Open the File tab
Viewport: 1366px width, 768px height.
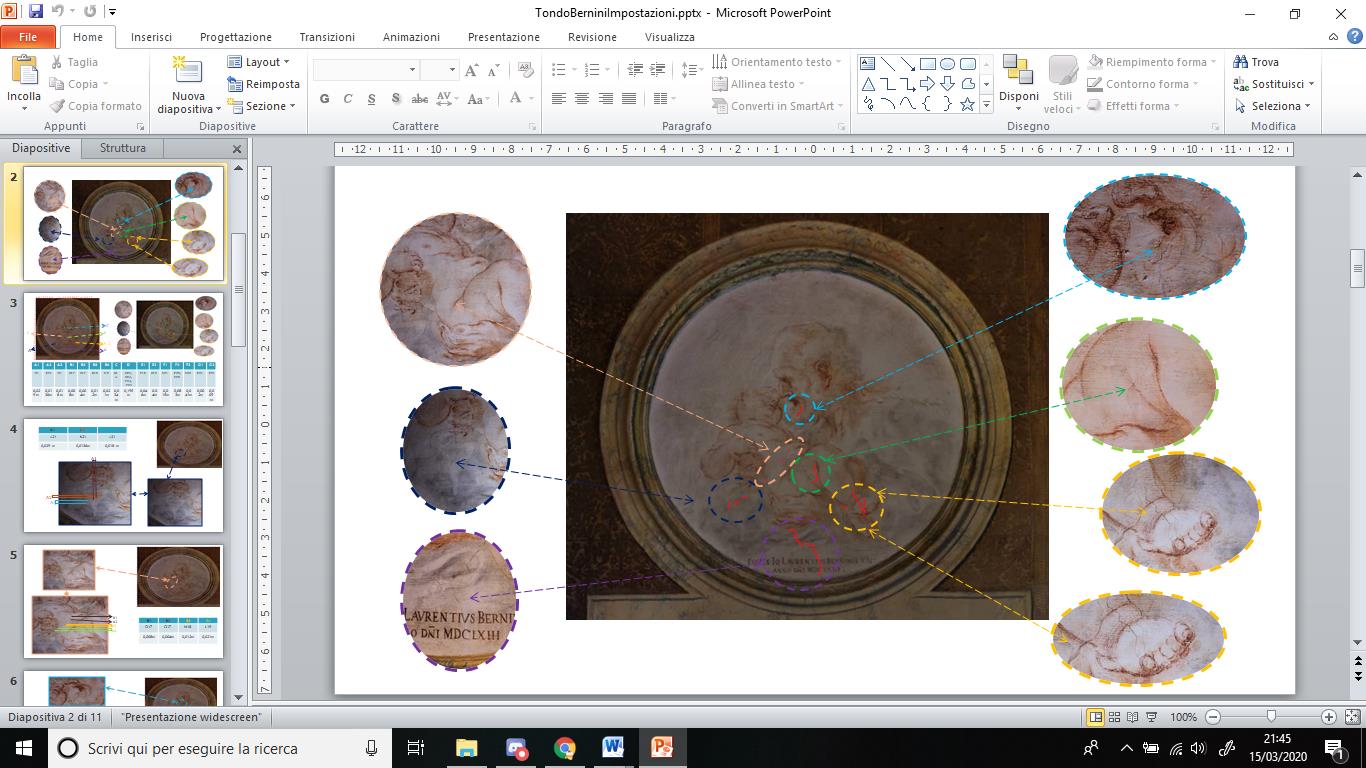point(28,37)
